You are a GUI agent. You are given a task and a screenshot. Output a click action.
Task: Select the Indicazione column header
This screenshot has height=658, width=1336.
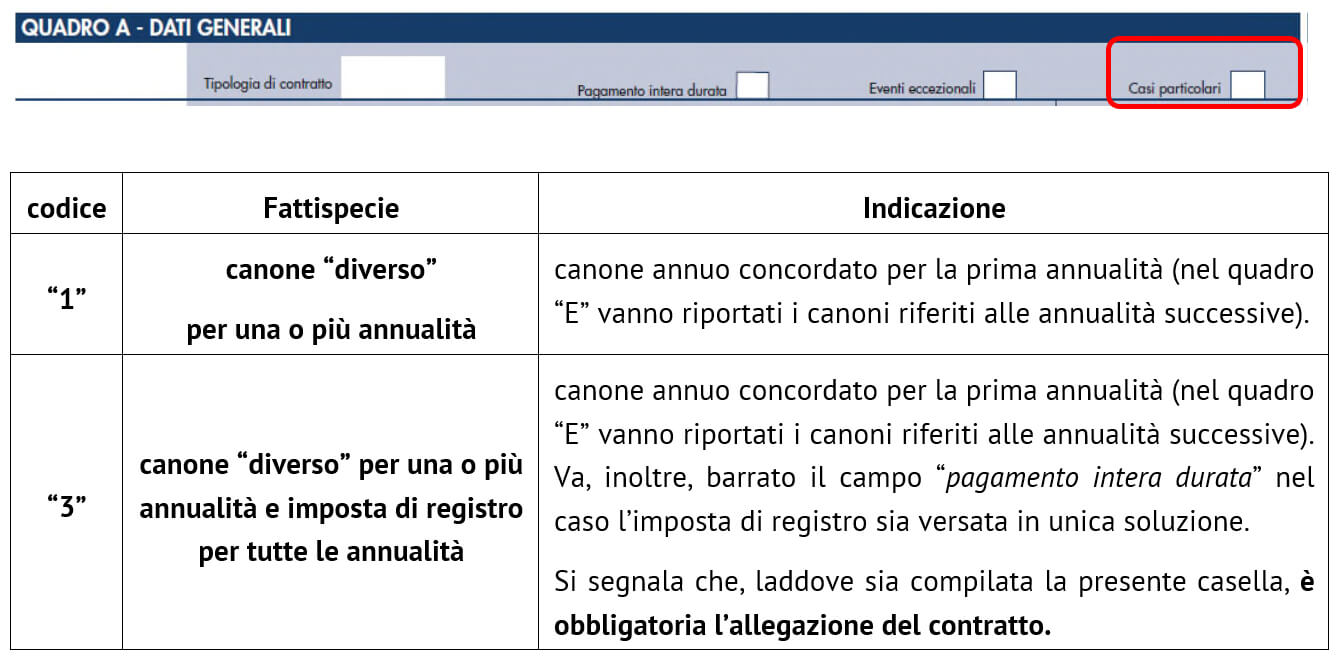(x=933, y=208)
